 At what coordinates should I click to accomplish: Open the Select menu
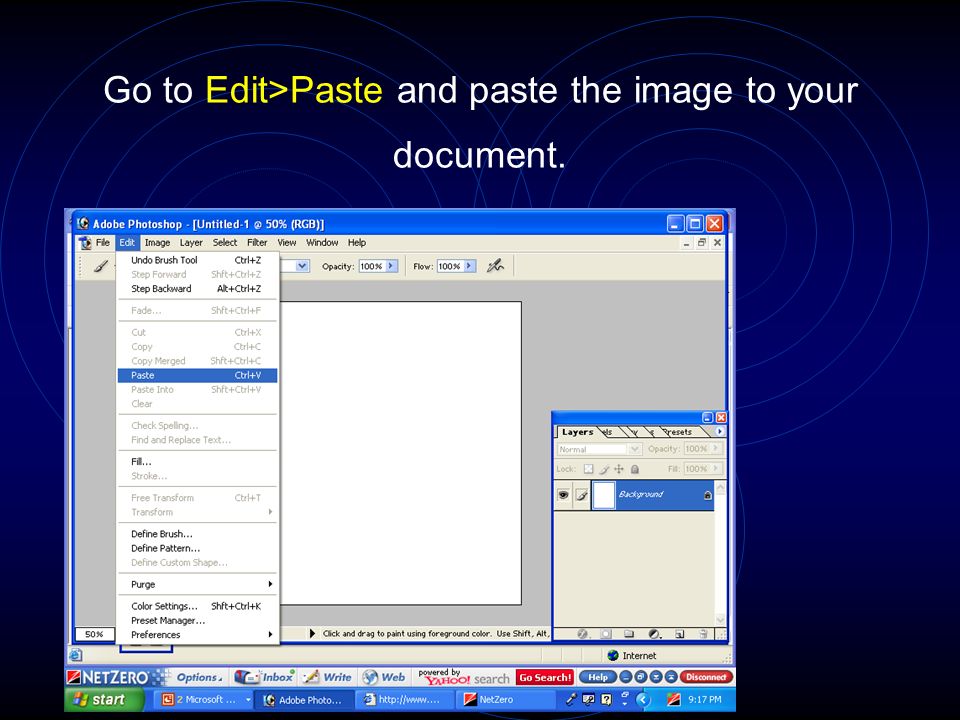[225, 242]
